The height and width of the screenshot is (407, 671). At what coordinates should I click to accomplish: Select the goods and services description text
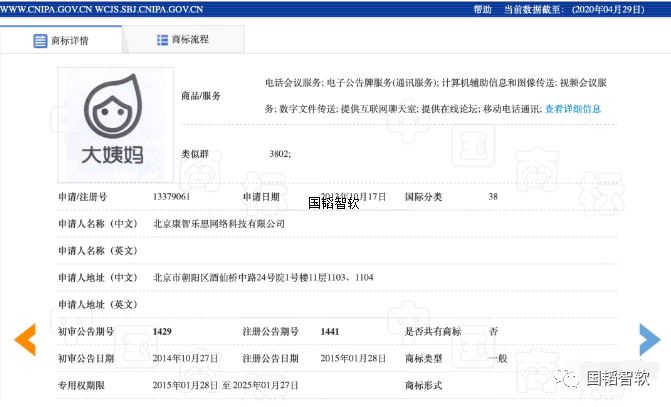coord(436,95)
